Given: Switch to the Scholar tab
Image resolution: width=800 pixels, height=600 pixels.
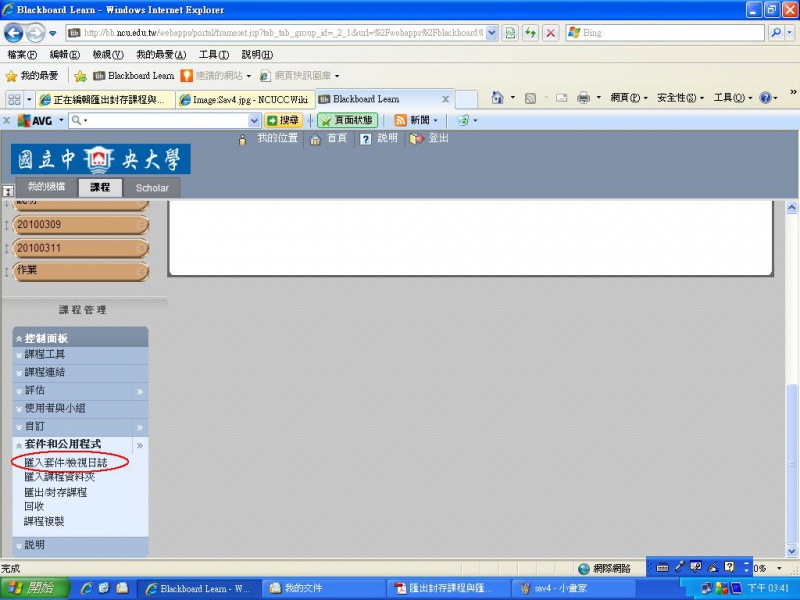Looking at the screenshot, I should pyautogui.click(x=152, y=188).
